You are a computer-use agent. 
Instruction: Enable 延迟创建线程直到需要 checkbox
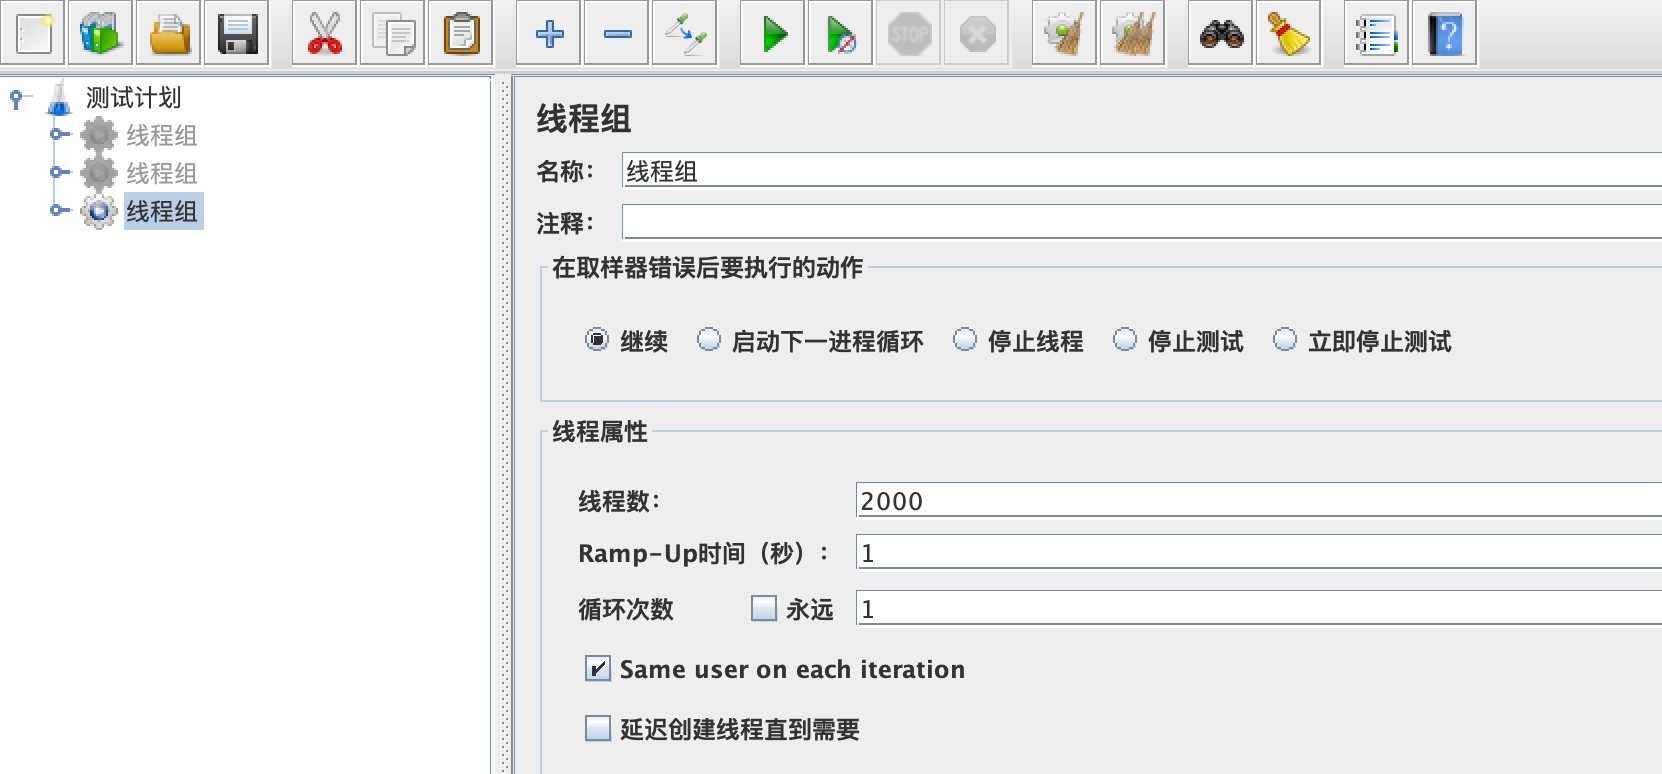[x=598, y=729]
